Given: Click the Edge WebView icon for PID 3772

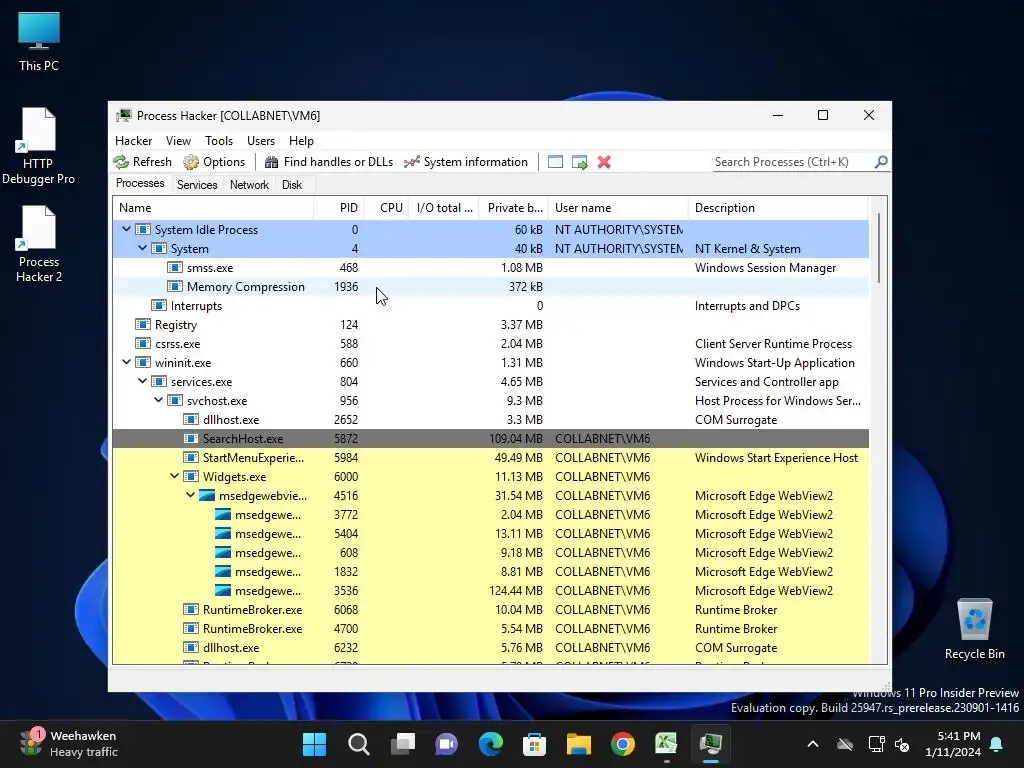Looking at the screenshot, I should point(223,515).
